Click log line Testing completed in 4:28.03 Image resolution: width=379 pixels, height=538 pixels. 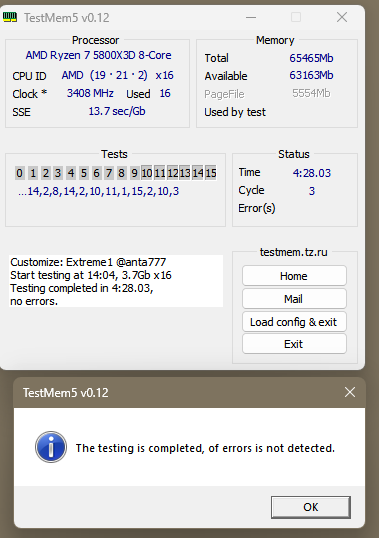(x=82, y=288)
